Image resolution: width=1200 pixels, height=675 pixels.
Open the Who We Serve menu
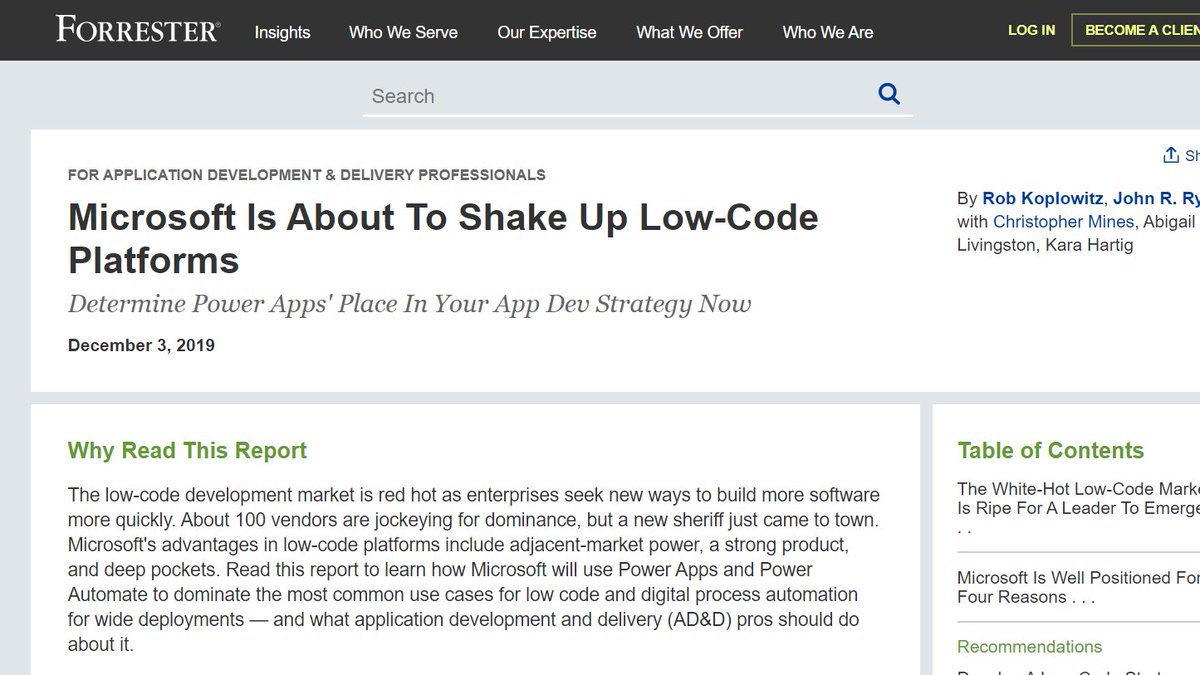(x=403, y=32)
